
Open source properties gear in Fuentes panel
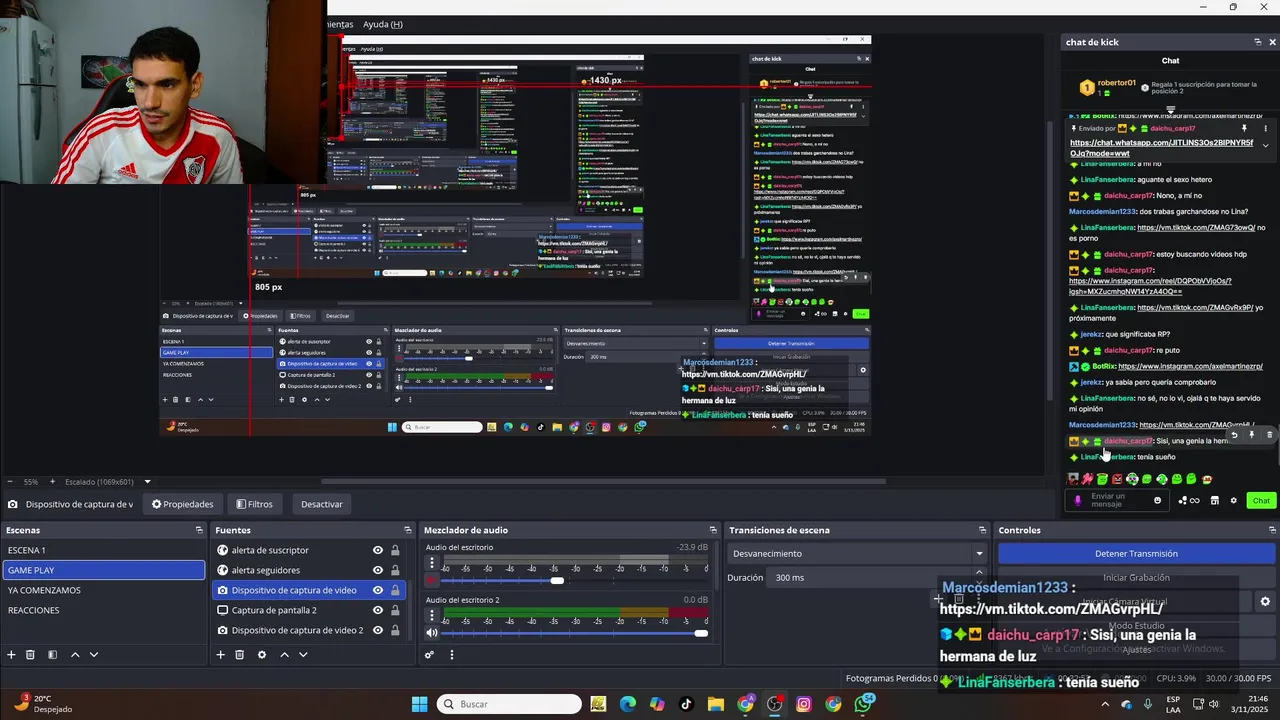(x=262, y=655)
